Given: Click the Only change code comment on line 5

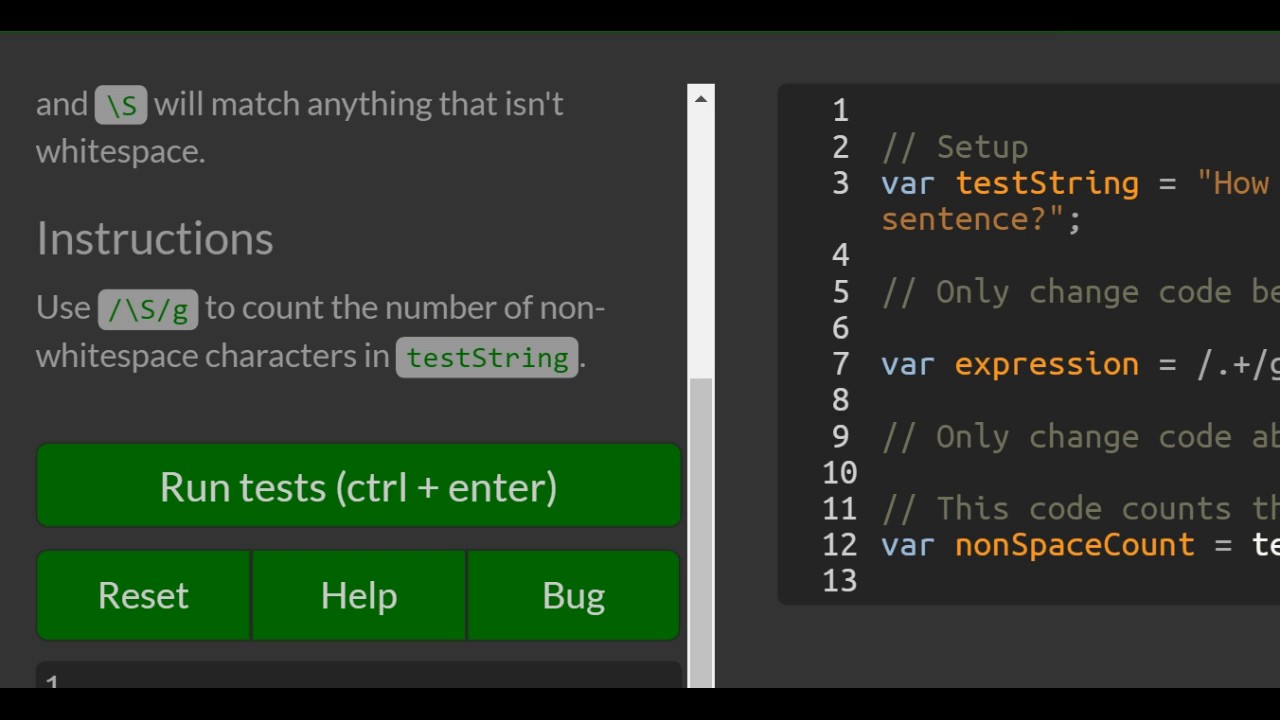Looking at the screenshot, I should click(1080, 292).
